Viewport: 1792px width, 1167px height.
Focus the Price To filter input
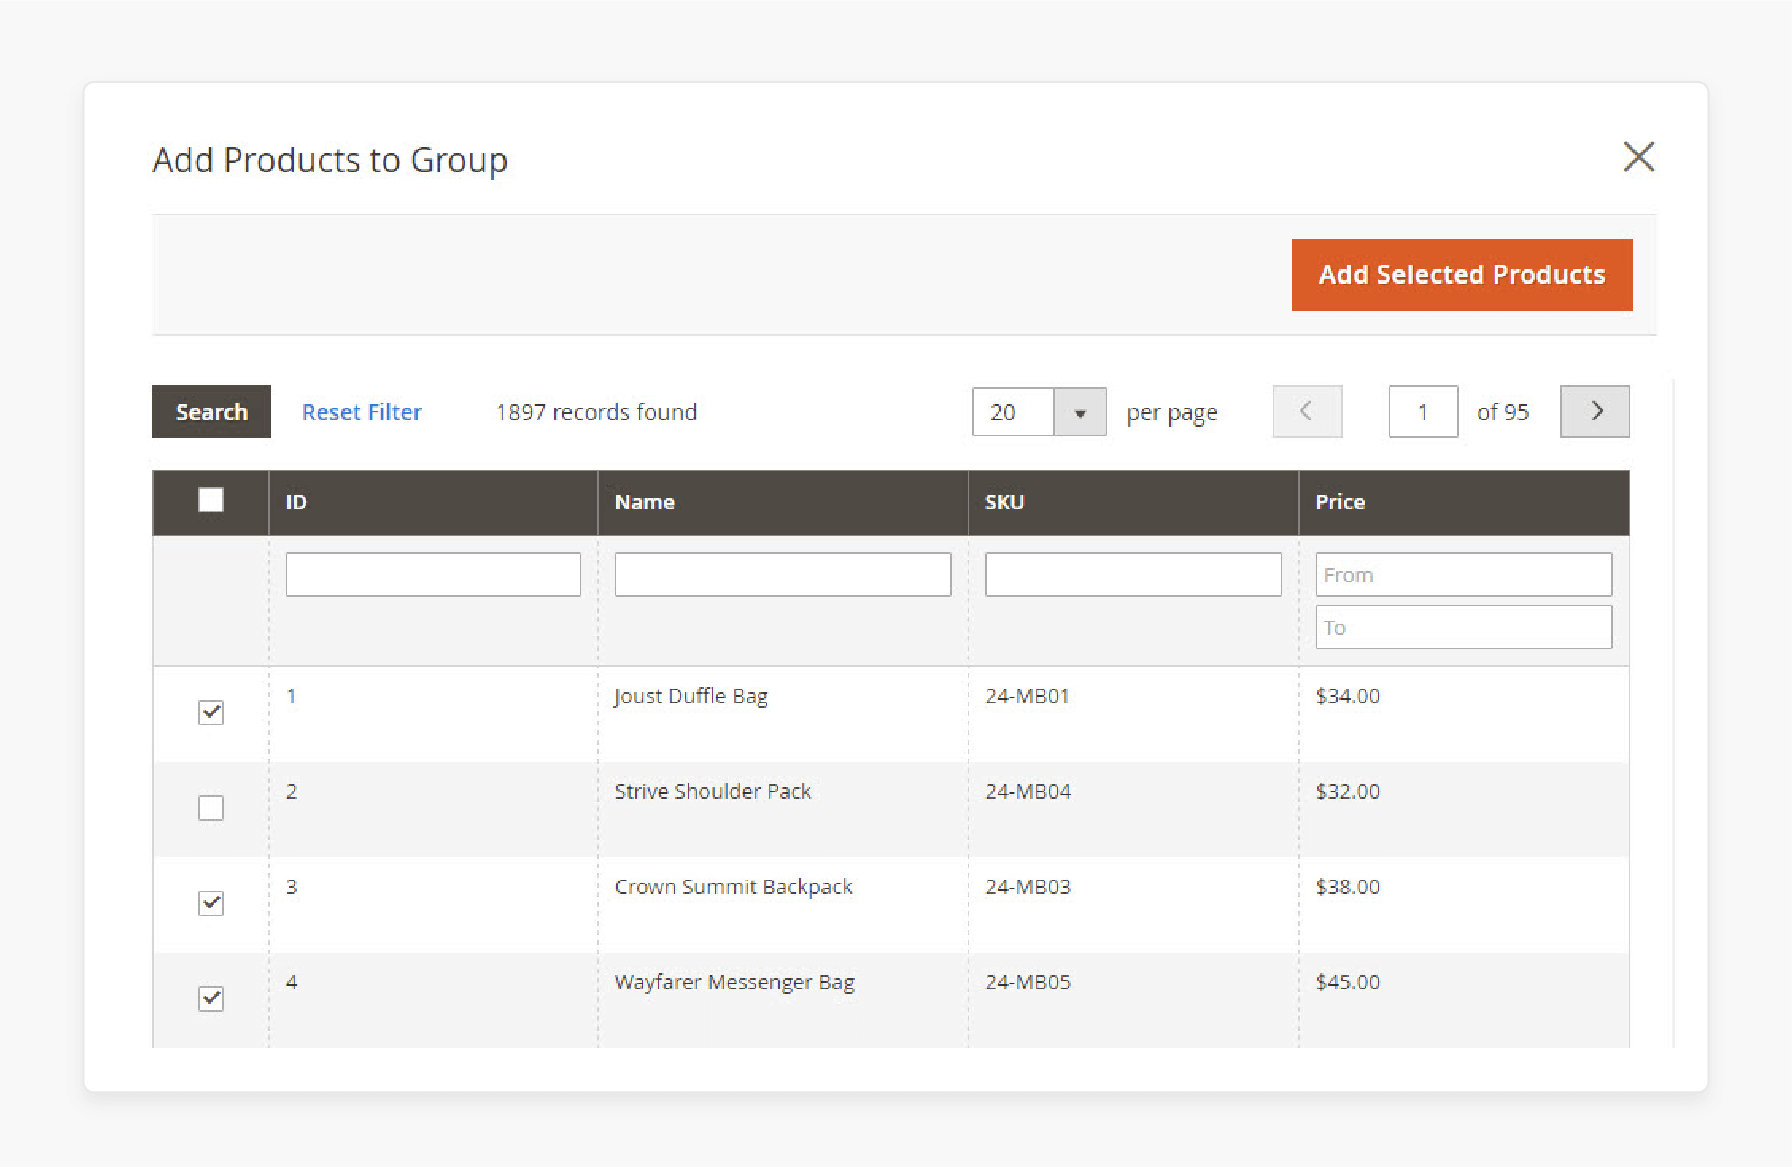[x=1464, y=627]
